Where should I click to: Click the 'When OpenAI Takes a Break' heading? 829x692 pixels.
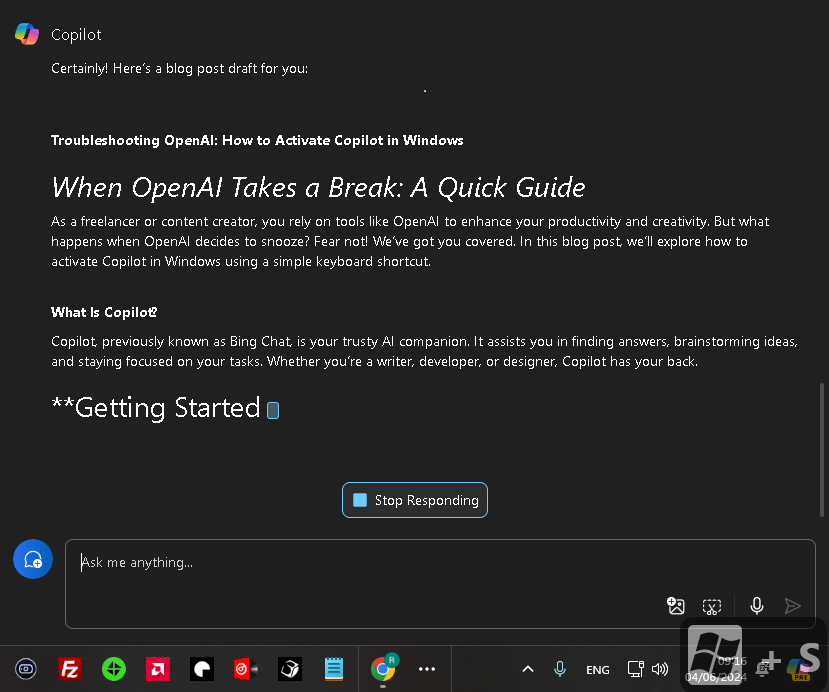tap(318, 187)
